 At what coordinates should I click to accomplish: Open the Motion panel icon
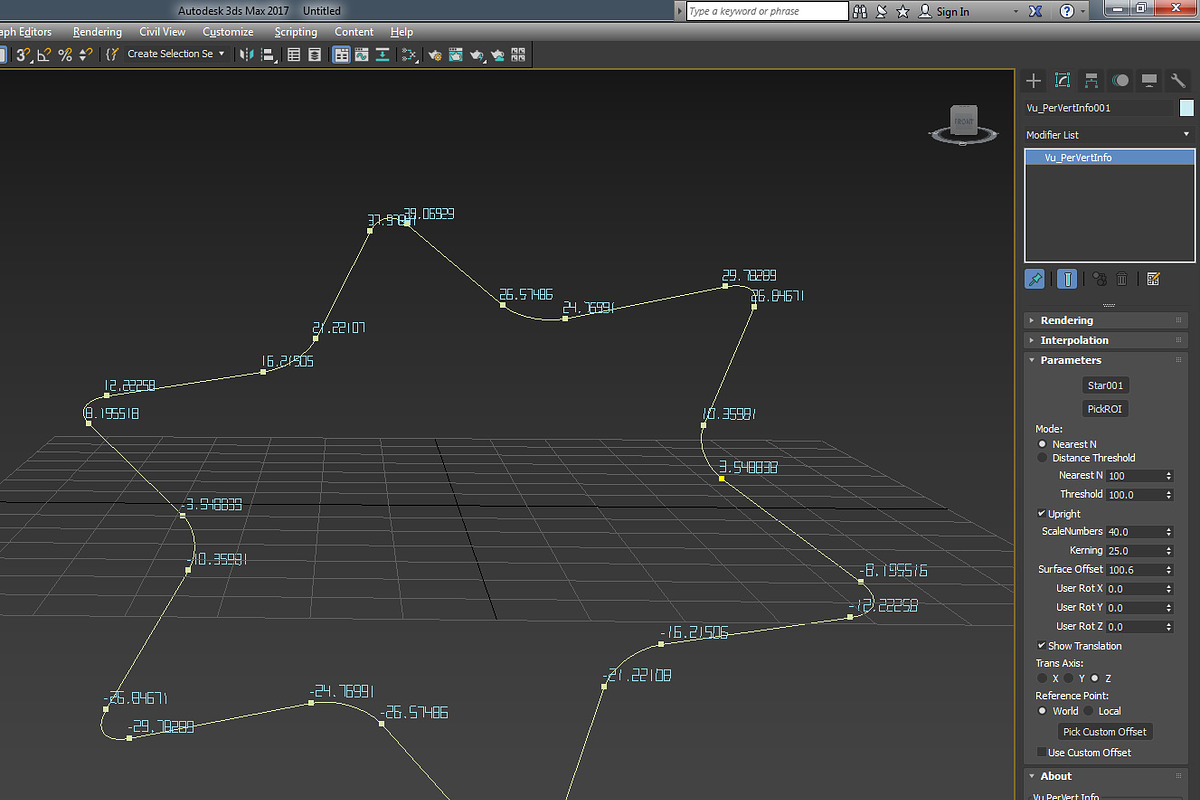1121,80
